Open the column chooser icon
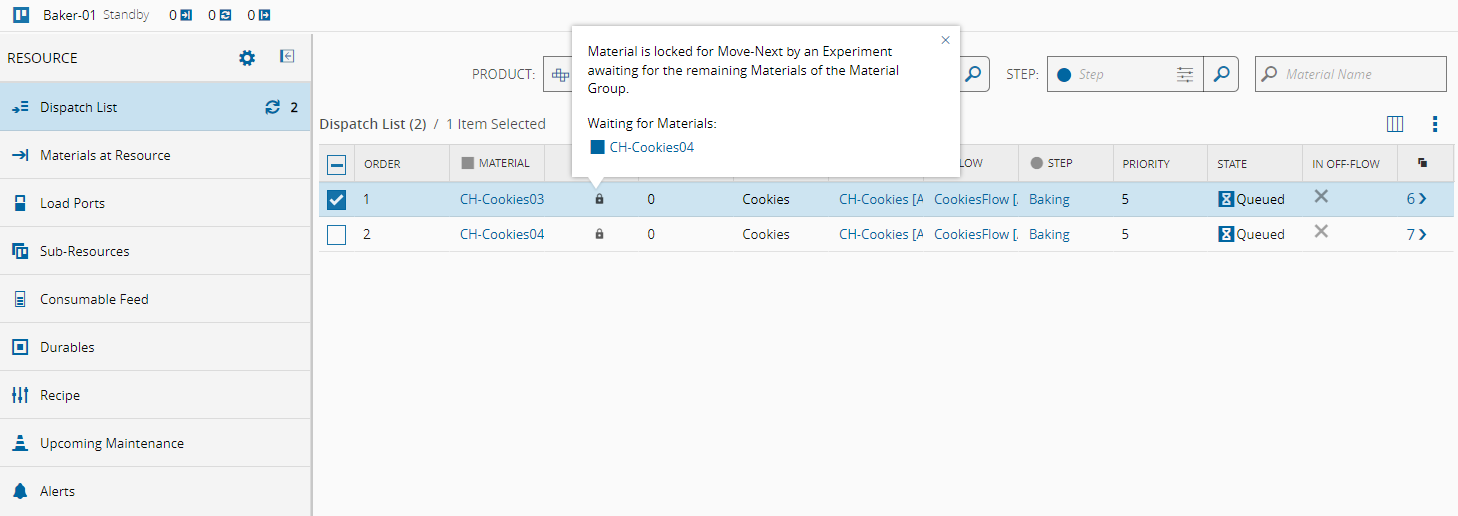Viewport: 1458px width, 516px height. pos(1395,124)
